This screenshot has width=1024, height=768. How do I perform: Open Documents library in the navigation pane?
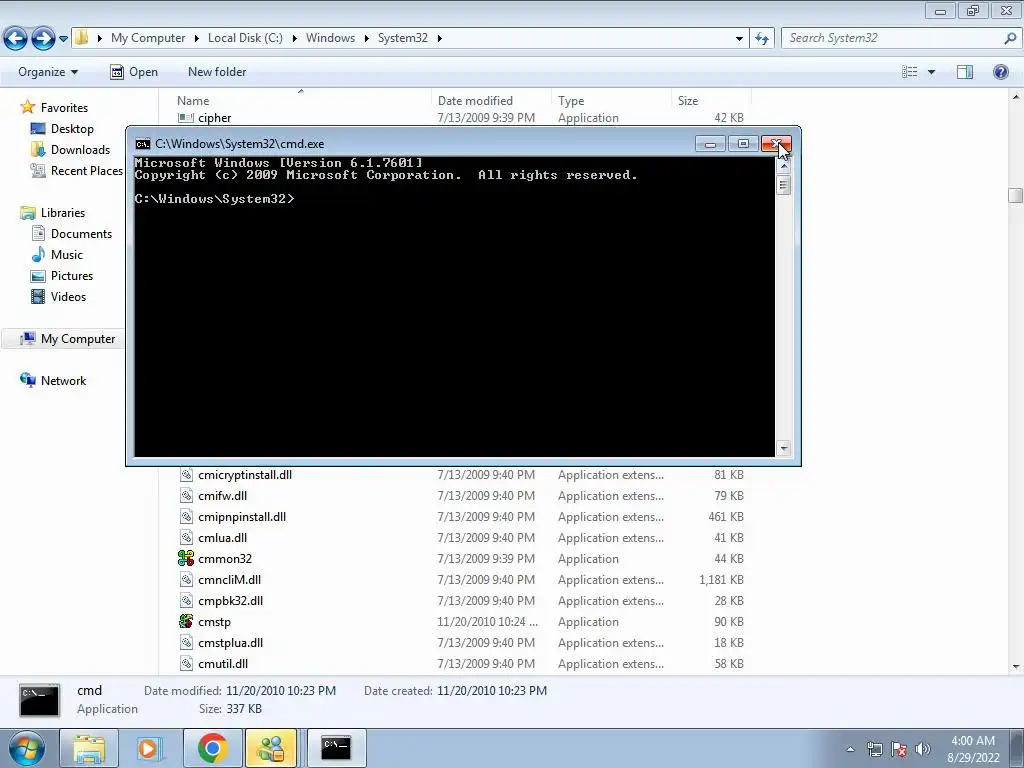(81, 234)
